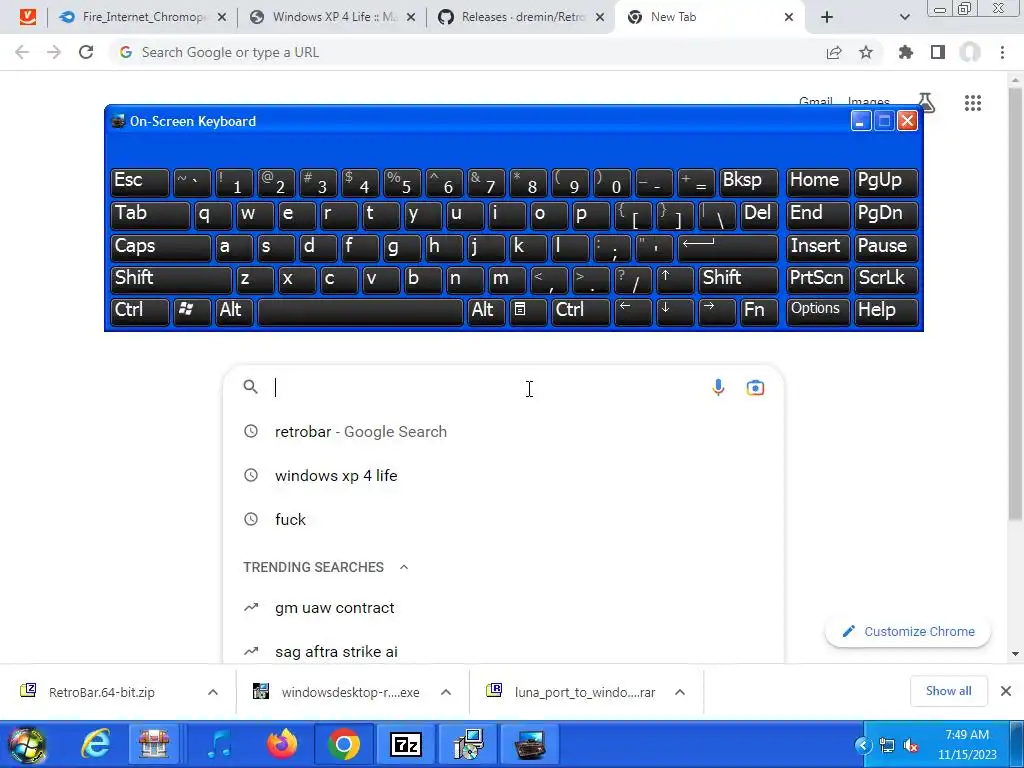Open 7-Zip from the taskbar

(406, 744)
